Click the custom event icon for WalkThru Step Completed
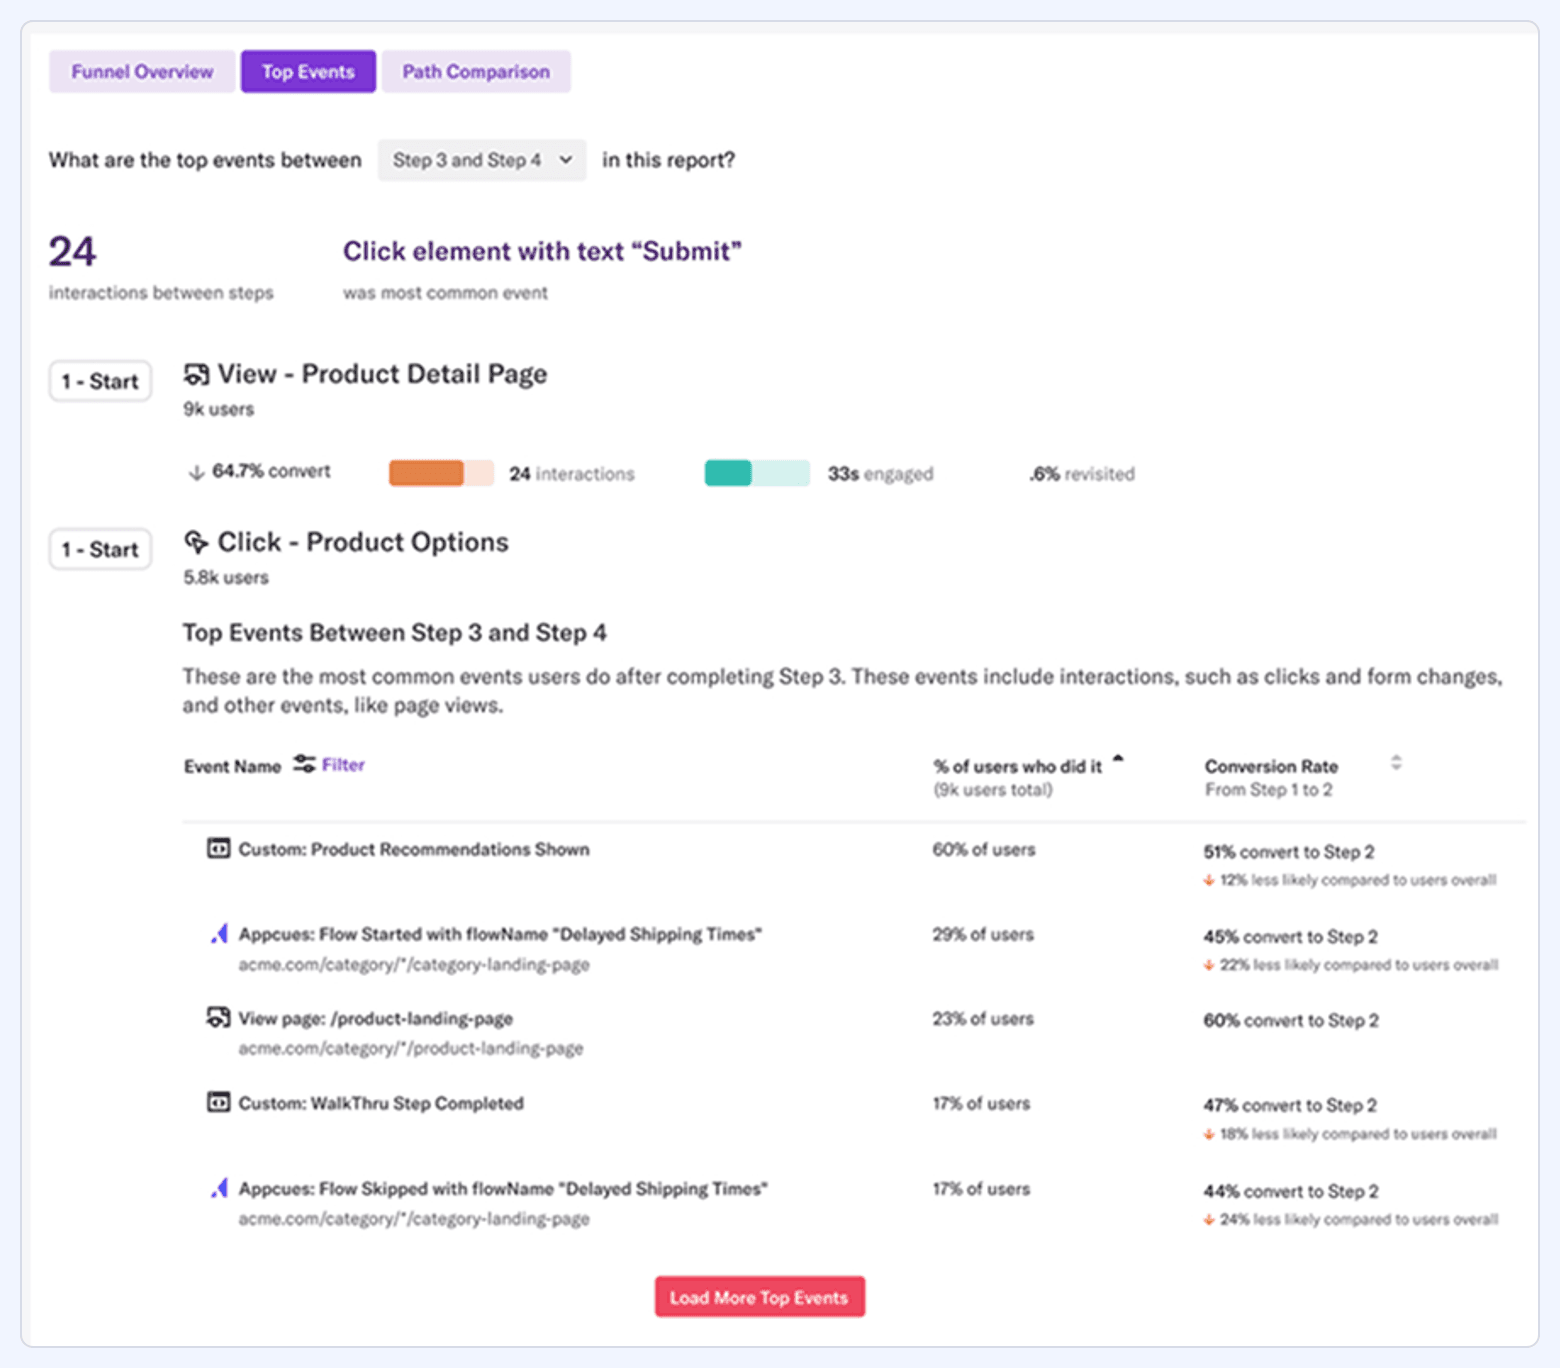This screenshot has width=1560, height=1368. pyautogui.click(x=217, y=1103)
